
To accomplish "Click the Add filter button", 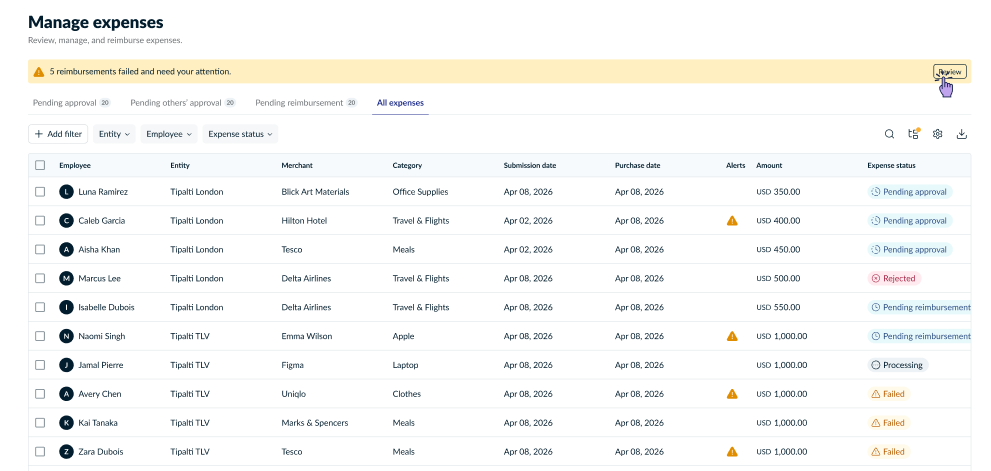I will [x=58, y=134].
